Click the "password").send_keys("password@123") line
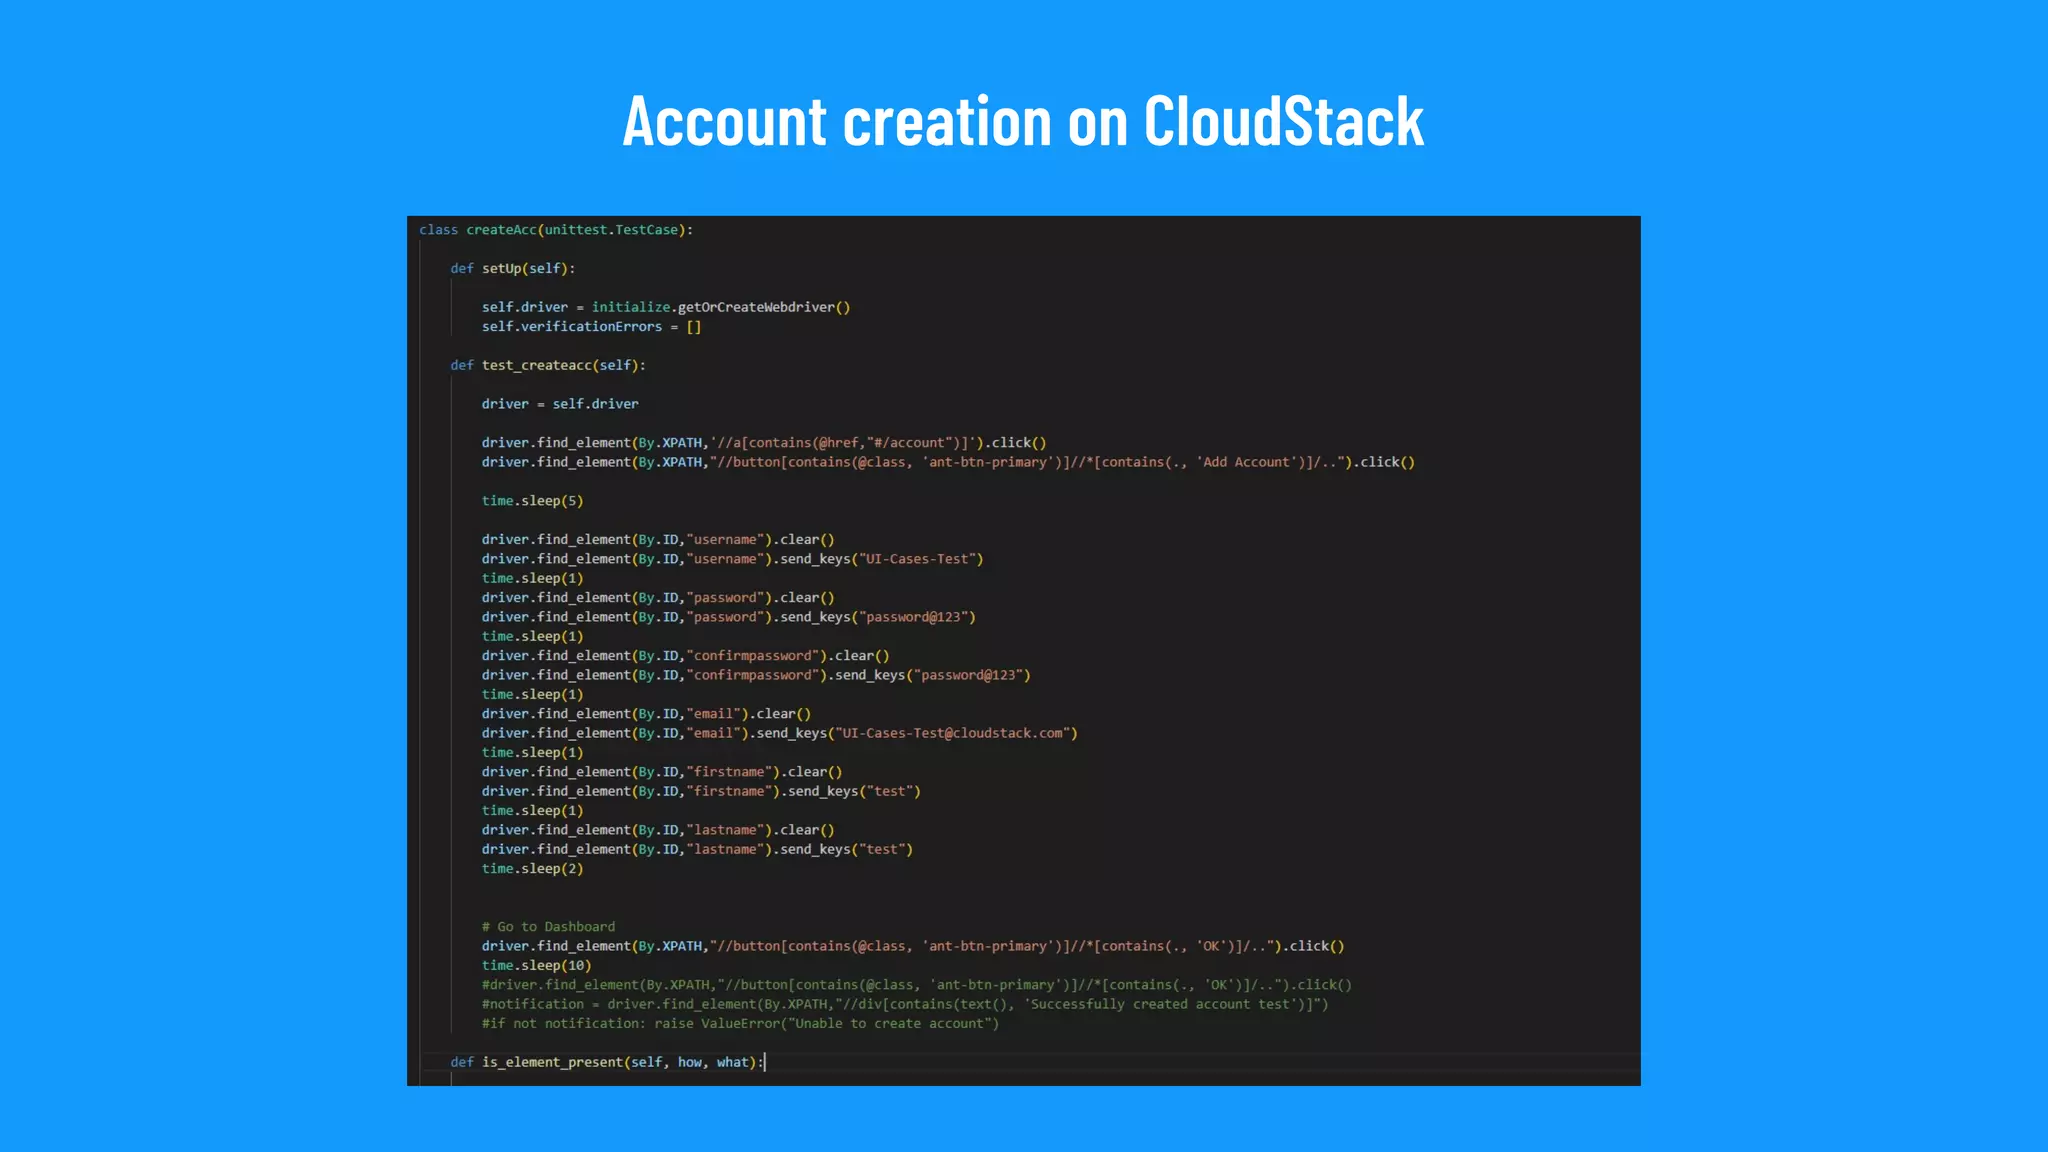The image size is (2048, 1152). point(728,617)
